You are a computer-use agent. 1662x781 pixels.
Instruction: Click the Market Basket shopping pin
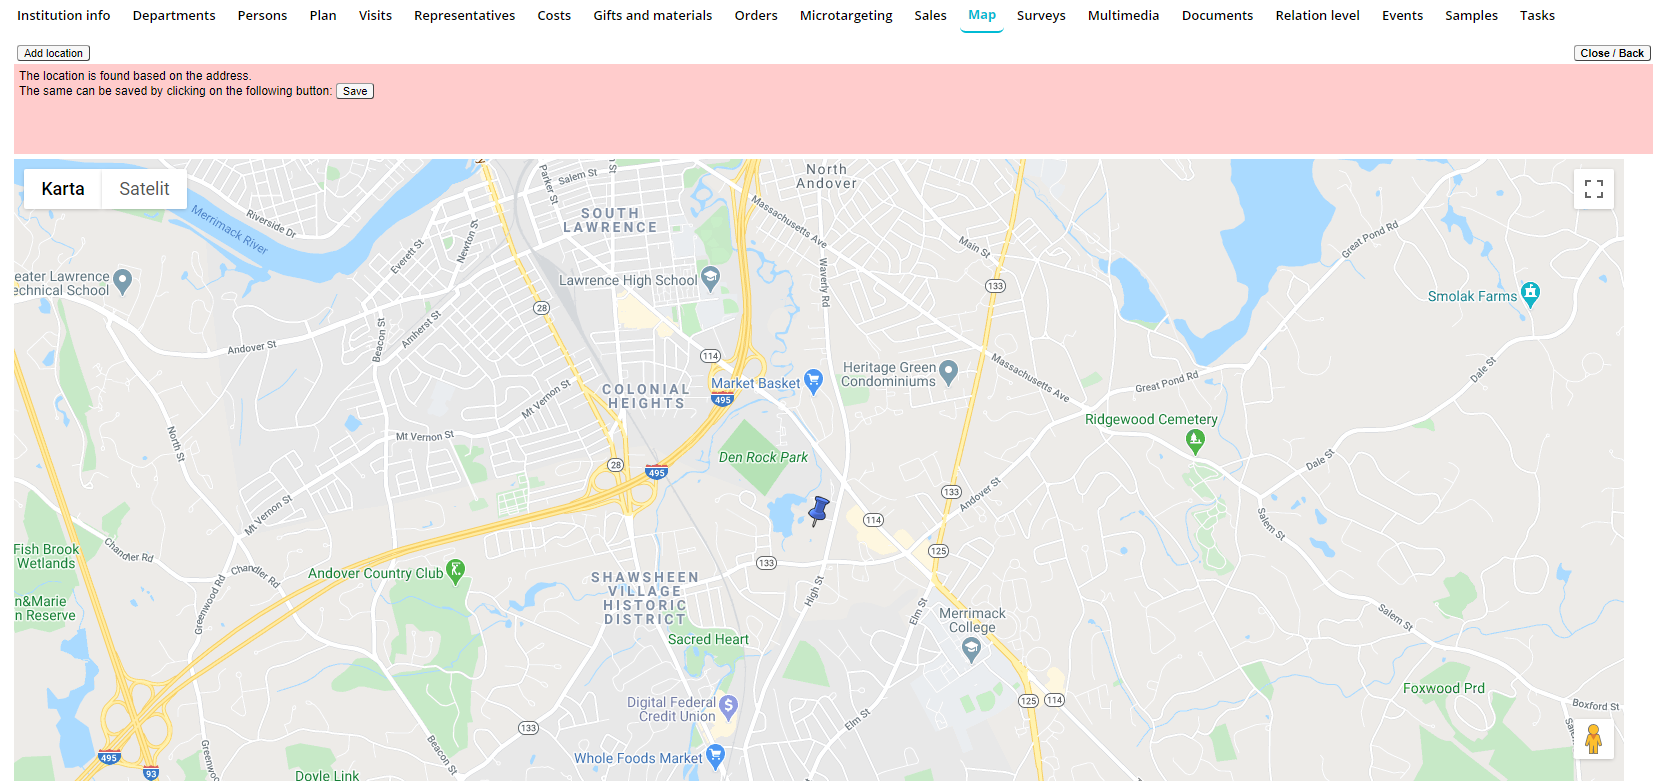pyautogui.click(x=813, y=382)
